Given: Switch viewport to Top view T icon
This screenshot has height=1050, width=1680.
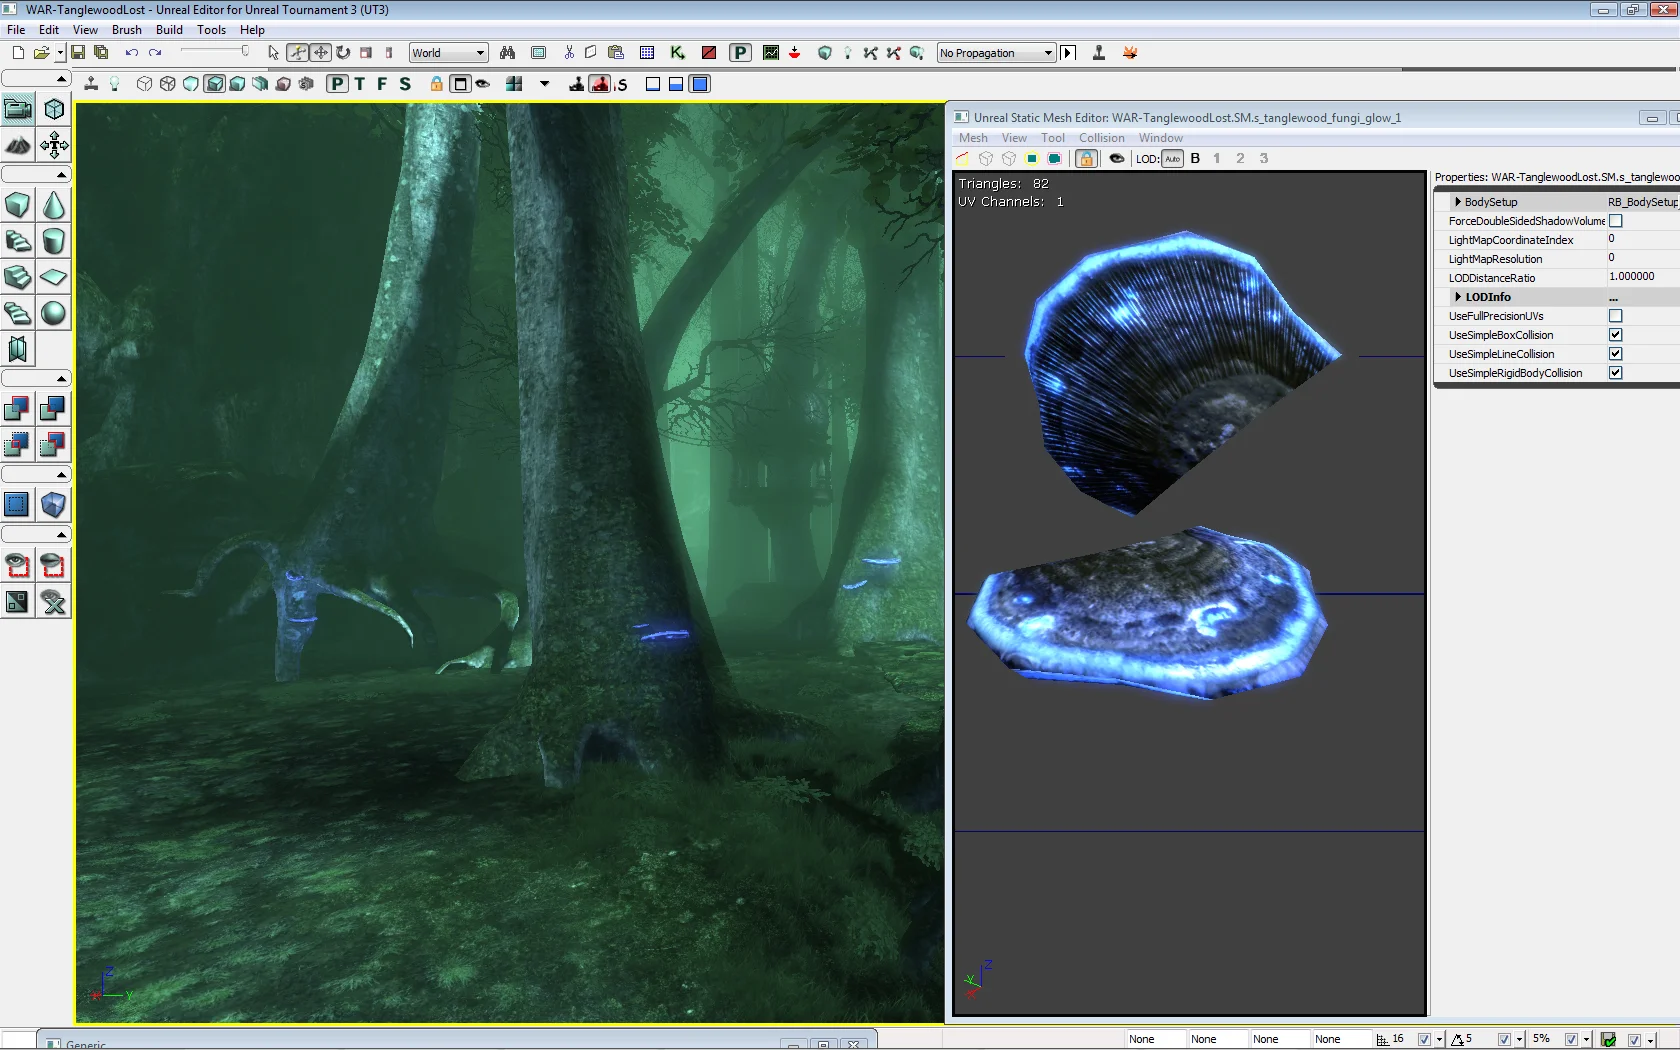Looking at the screenshot, I should [360, 84].
